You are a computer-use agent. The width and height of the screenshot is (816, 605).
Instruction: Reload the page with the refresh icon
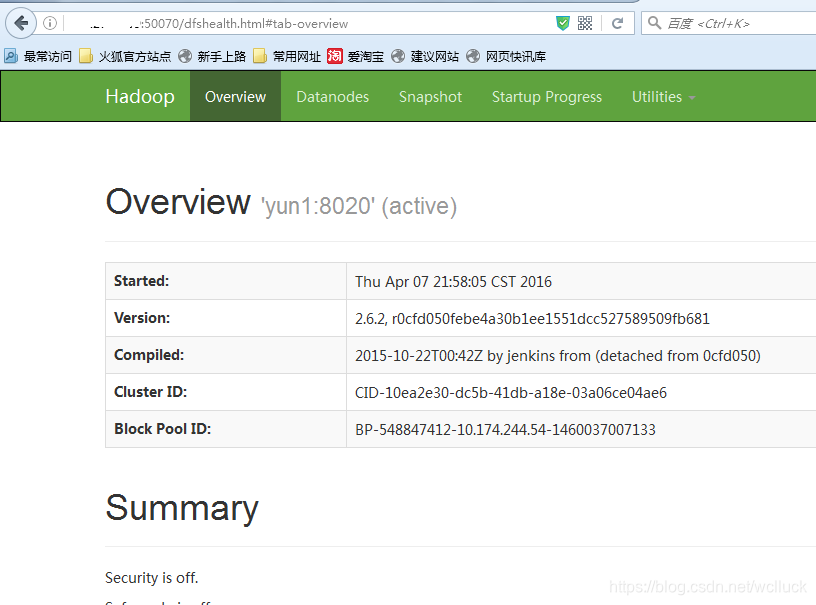617,23
